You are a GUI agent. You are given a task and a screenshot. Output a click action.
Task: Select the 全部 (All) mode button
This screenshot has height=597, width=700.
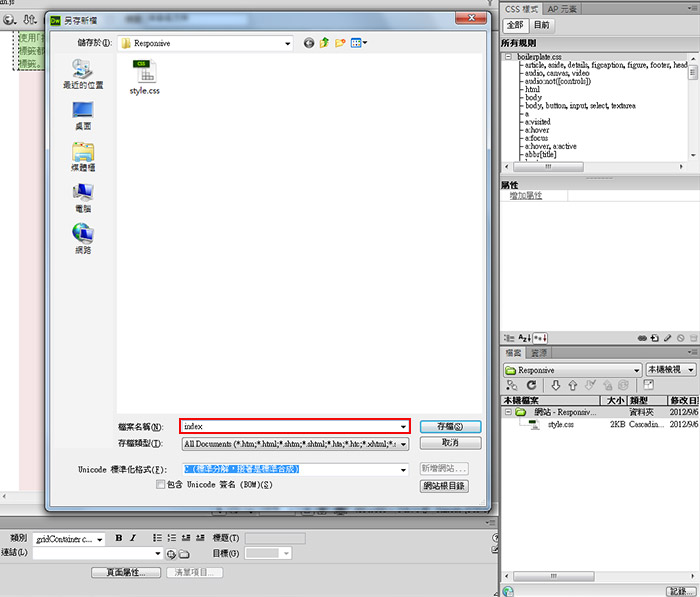pyautogui.click(x=515, y=25)
